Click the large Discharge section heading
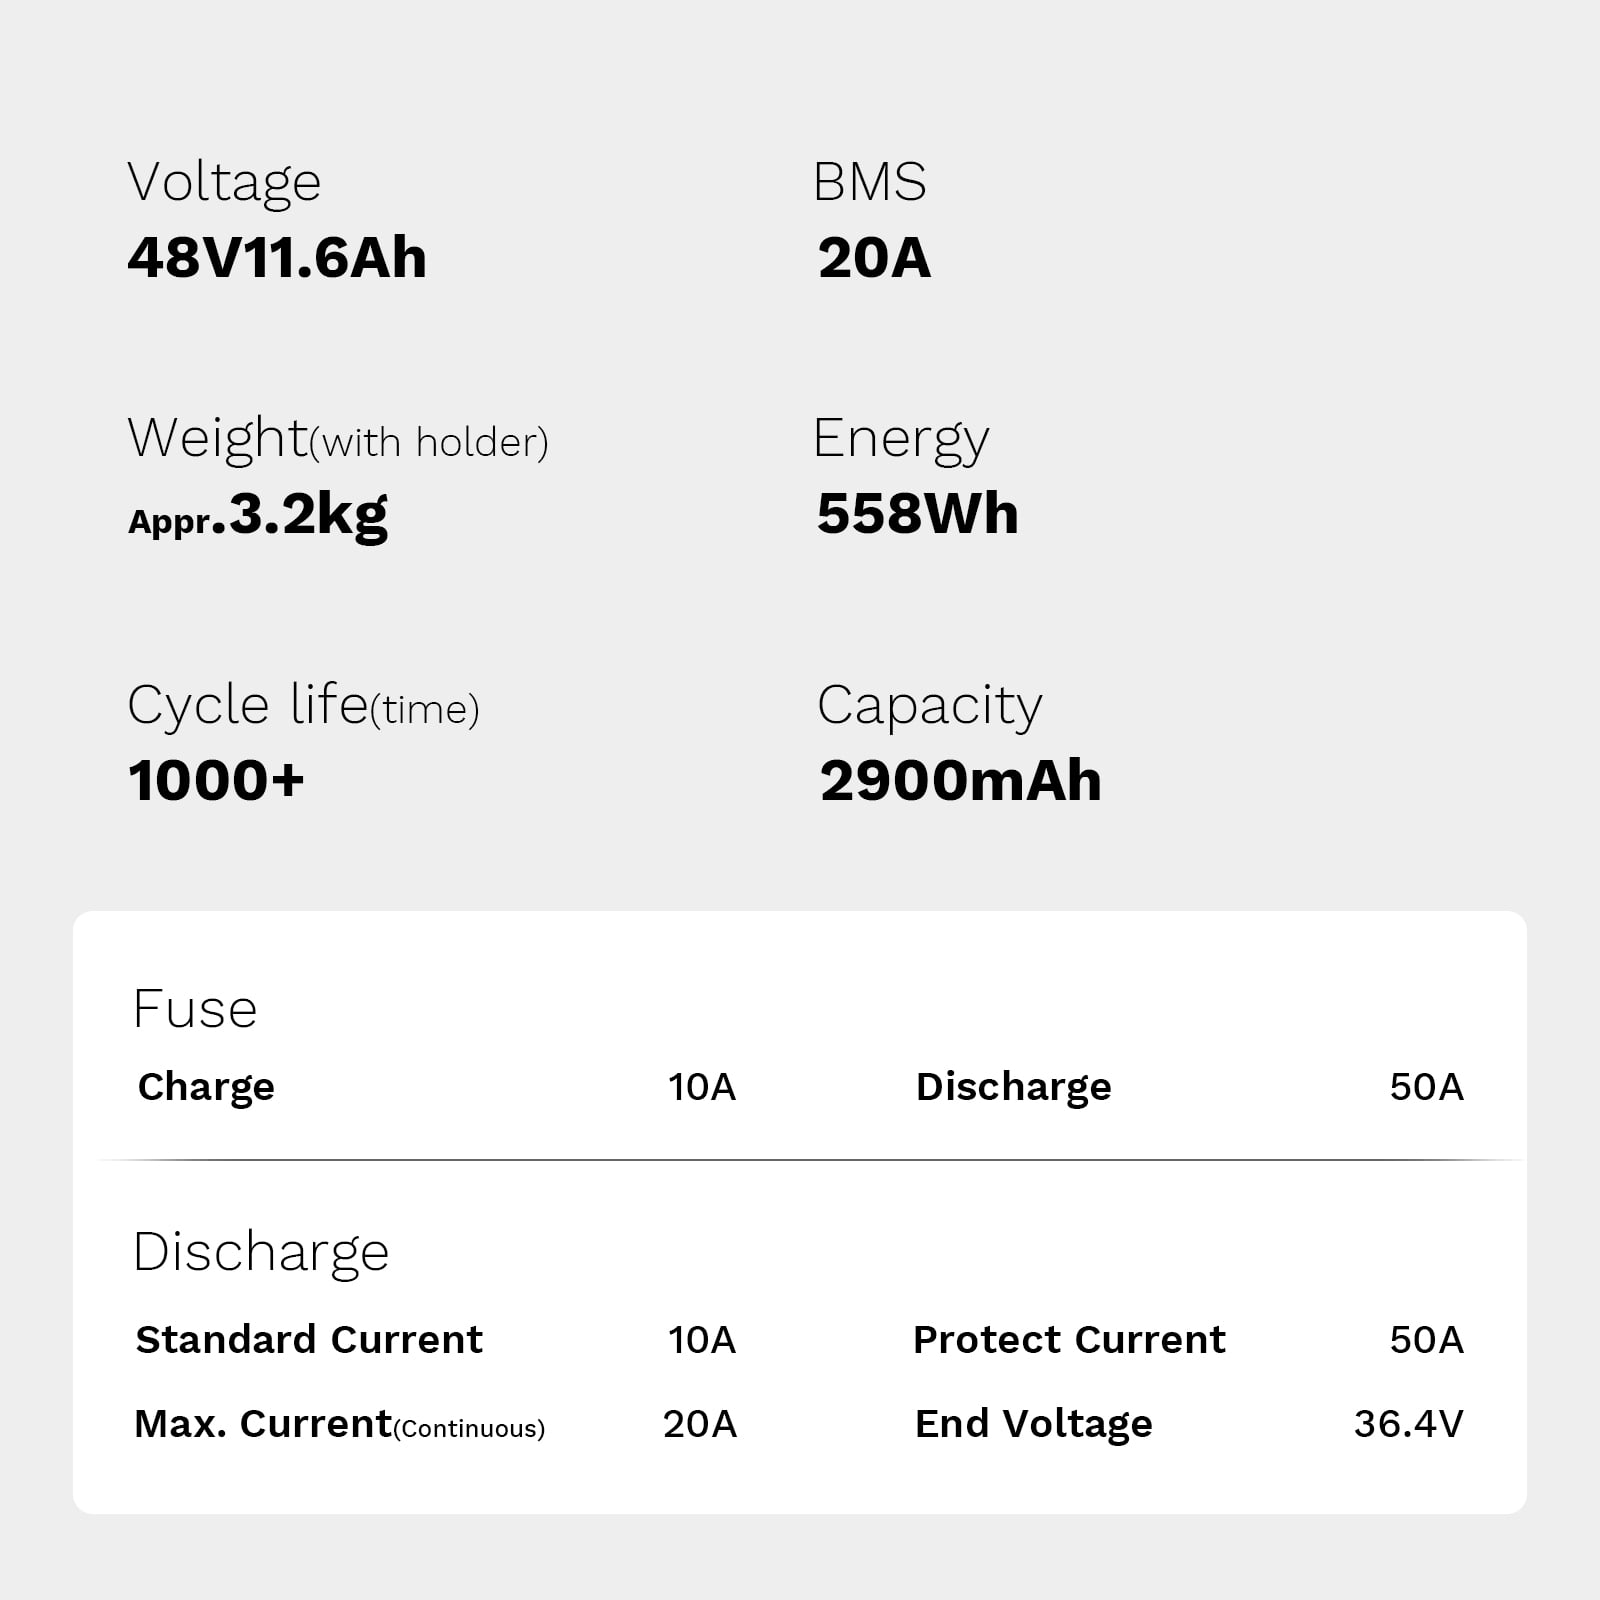Viewport: 1600px width, 1600px height. (x=261, y=1253)
